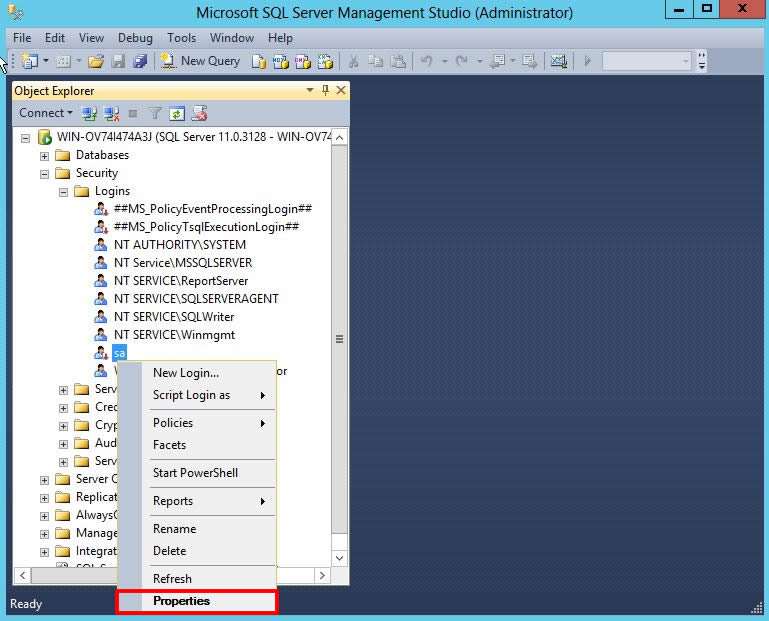The height and width of the screenshot is (621, 769).
Task: Click the Disconnect server icon
Action: [x=111, y=114]
